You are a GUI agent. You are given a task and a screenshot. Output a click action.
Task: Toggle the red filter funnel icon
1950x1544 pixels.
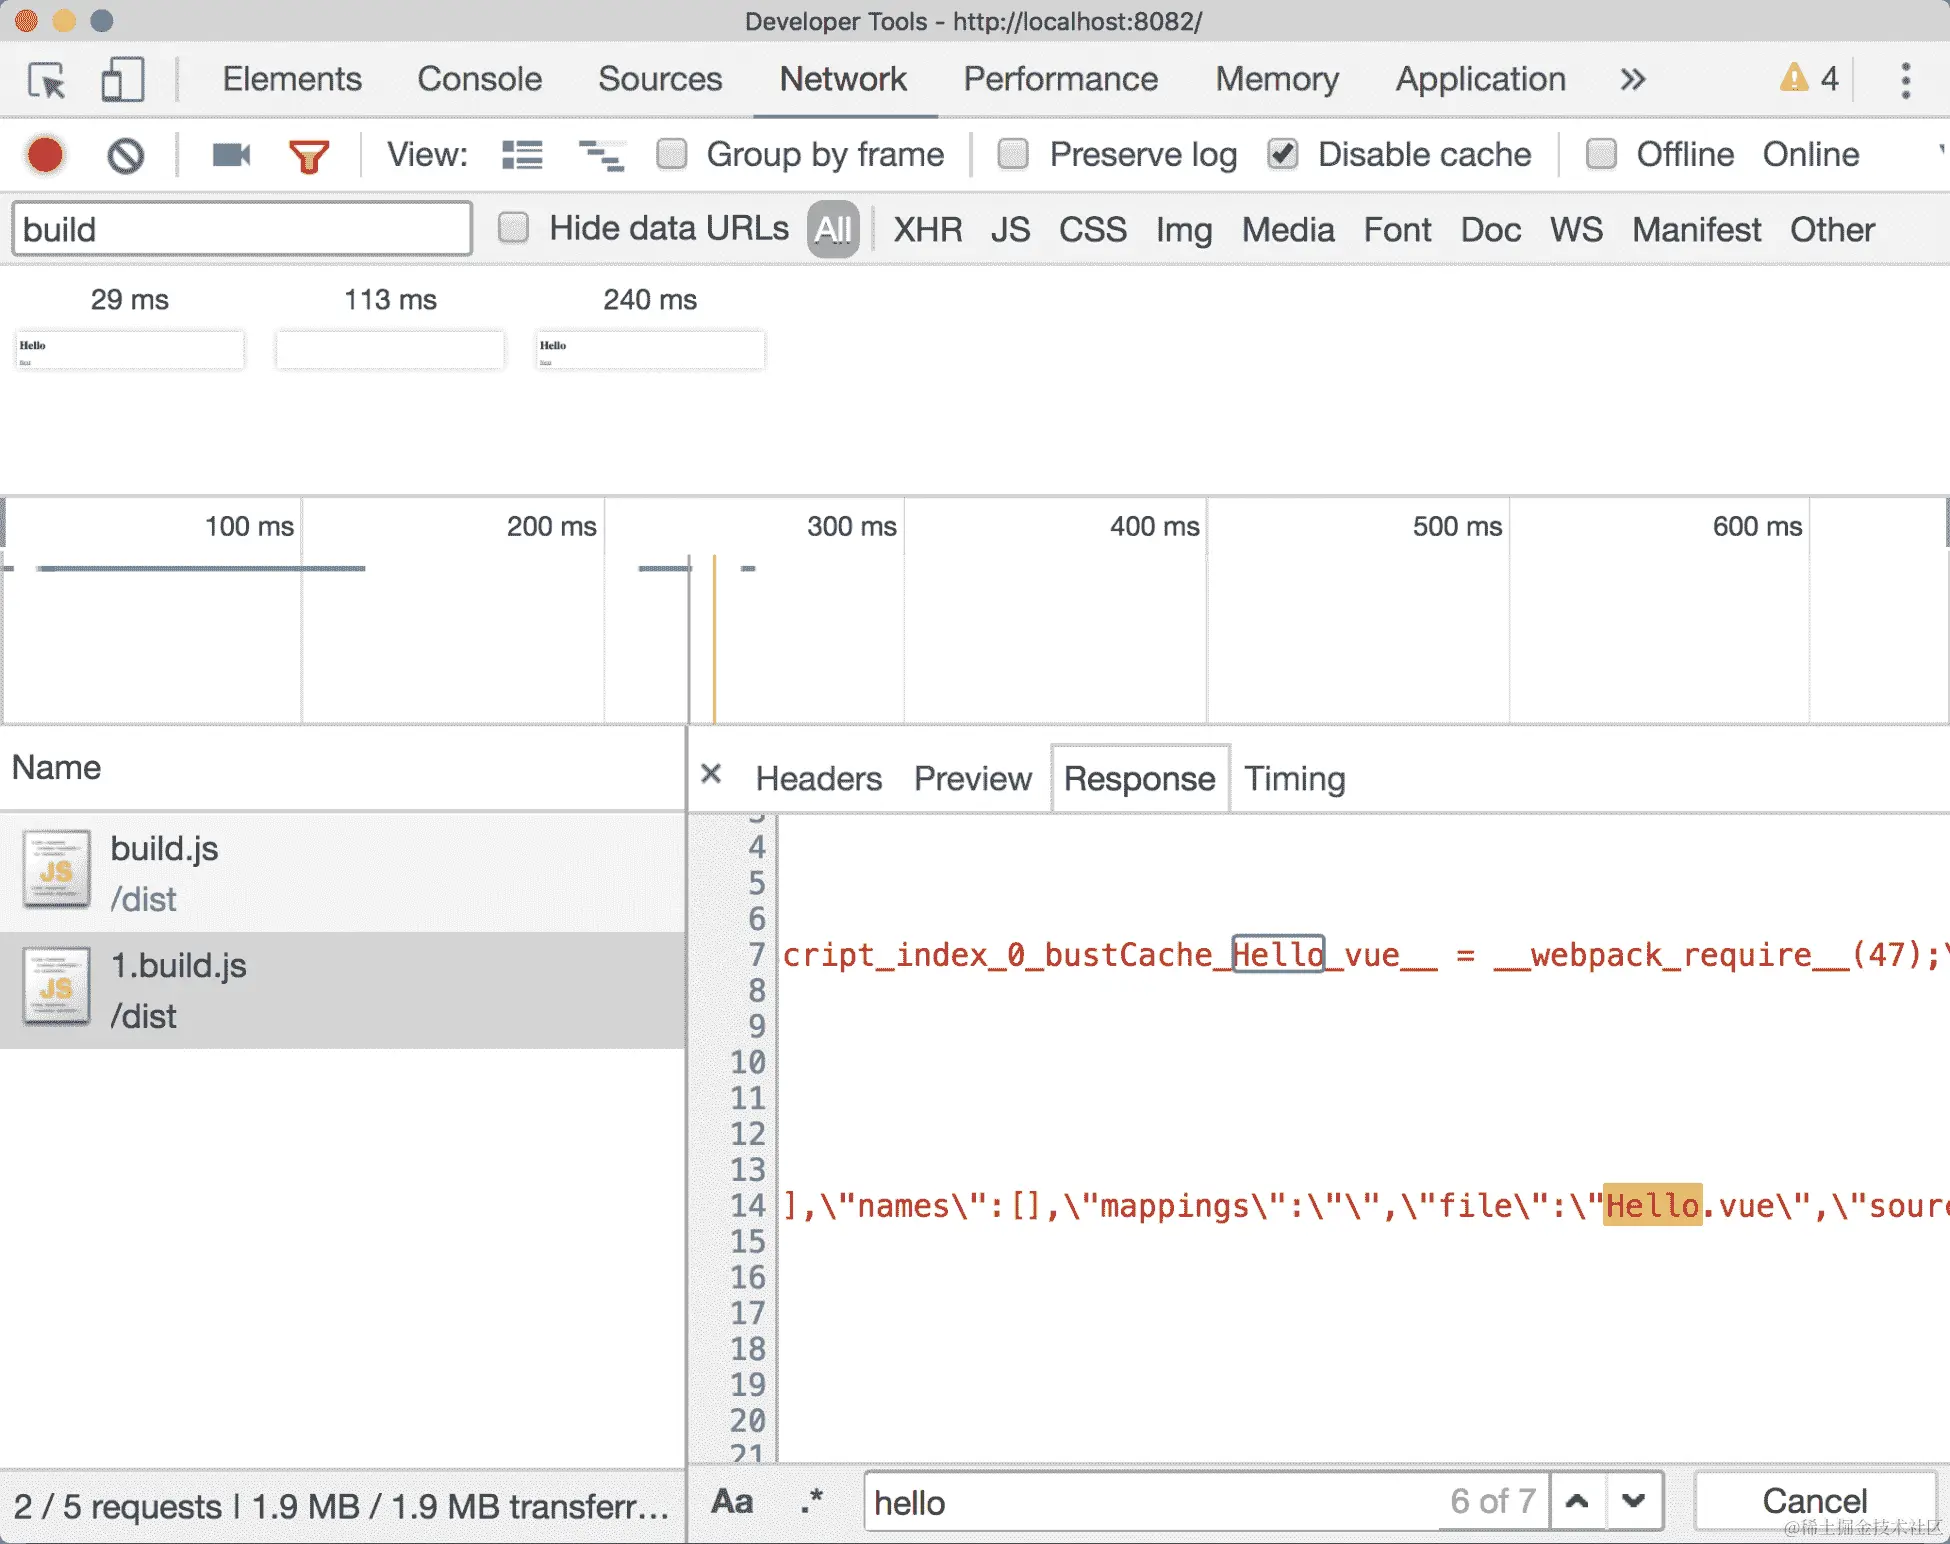pyautogui.click(x=309, y=156)
